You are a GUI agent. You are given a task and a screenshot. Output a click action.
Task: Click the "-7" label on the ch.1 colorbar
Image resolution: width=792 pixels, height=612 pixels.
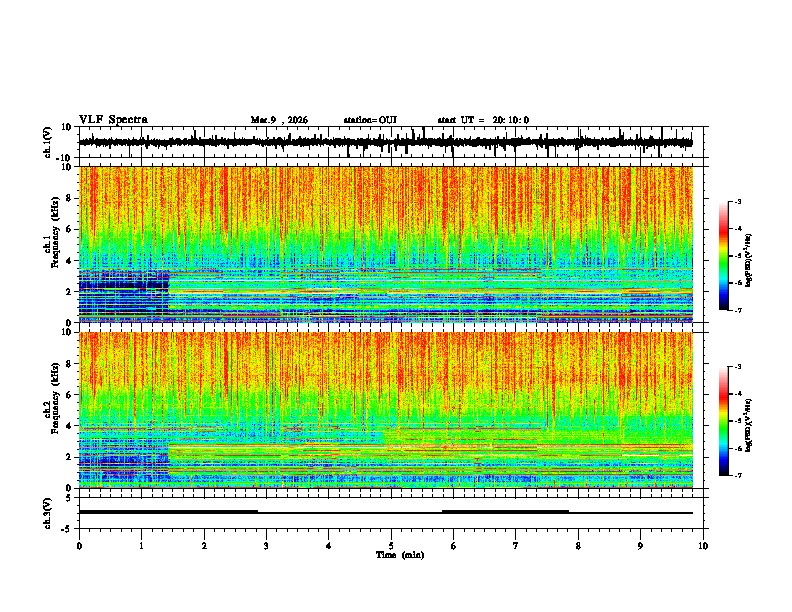737,310
